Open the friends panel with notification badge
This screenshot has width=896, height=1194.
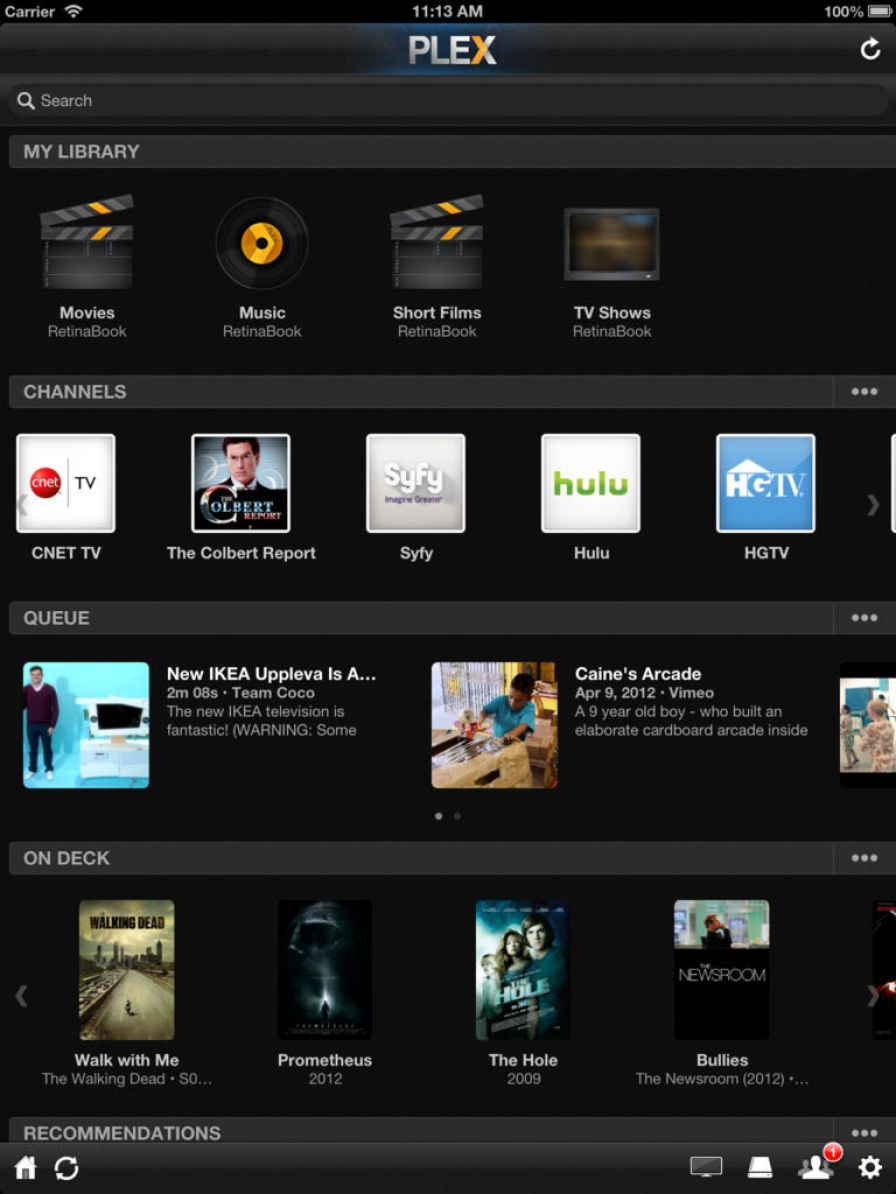(x=814, y=1167)
